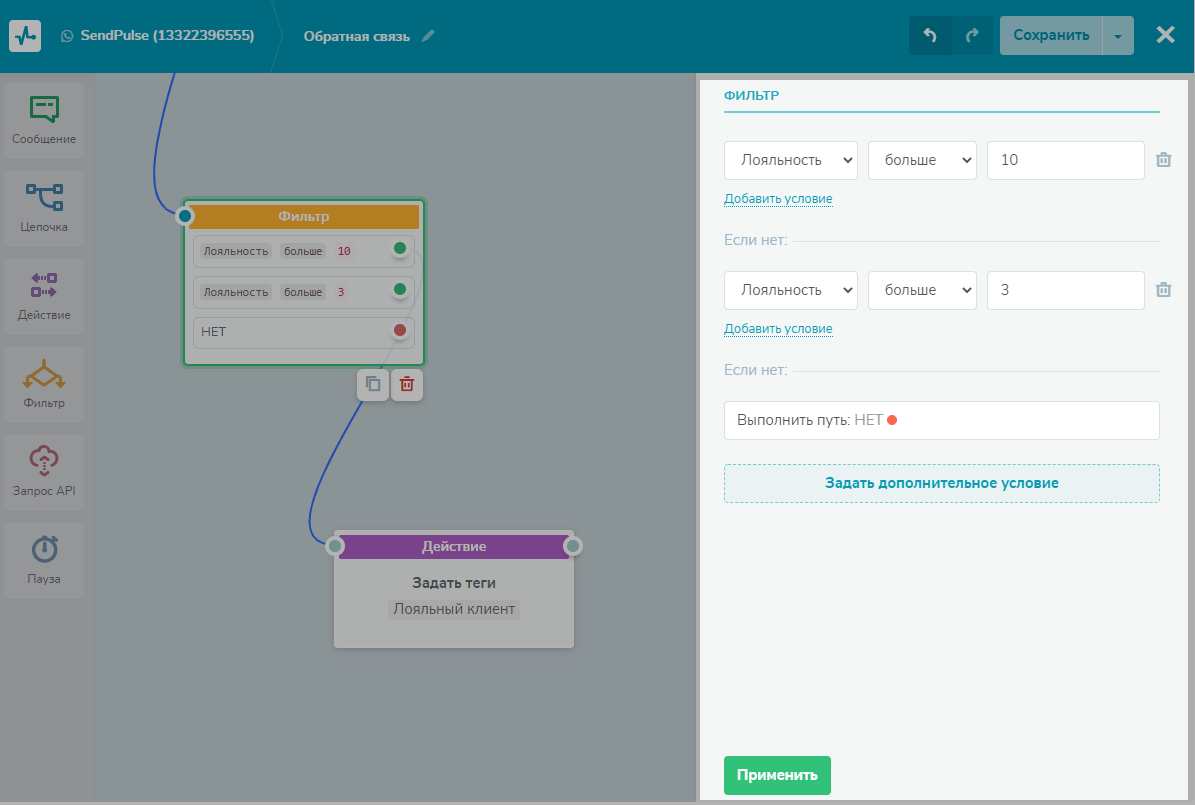Open the first Лояльность variable dropdown

790,160
